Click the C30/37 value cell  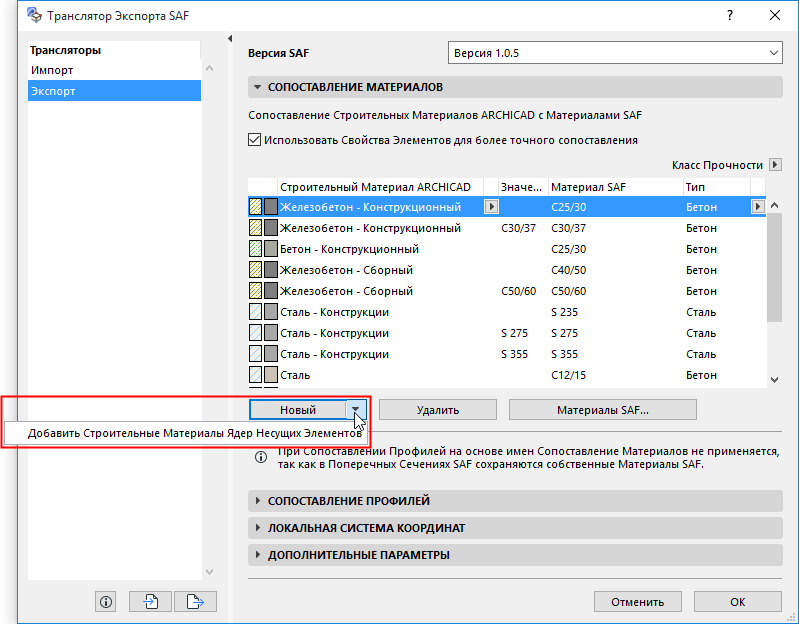click(518, 228)
